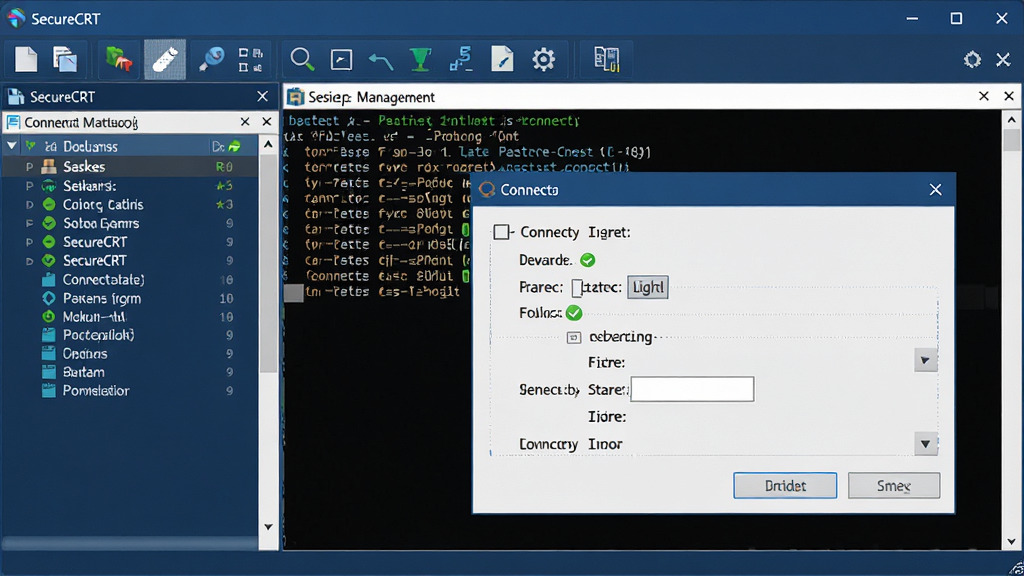
Task: Click the Saskes folder icon
Action: coord(49,167)
